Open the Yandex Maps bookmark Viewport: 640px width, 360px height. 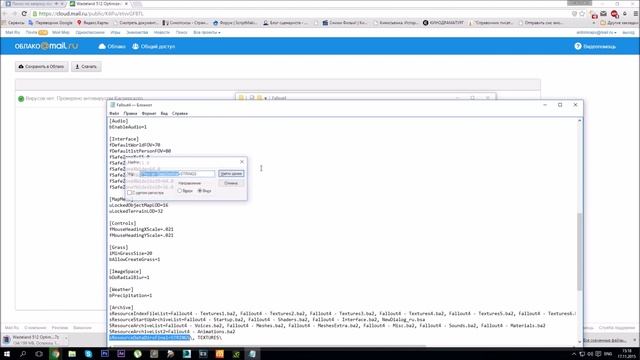pos(93,23)
